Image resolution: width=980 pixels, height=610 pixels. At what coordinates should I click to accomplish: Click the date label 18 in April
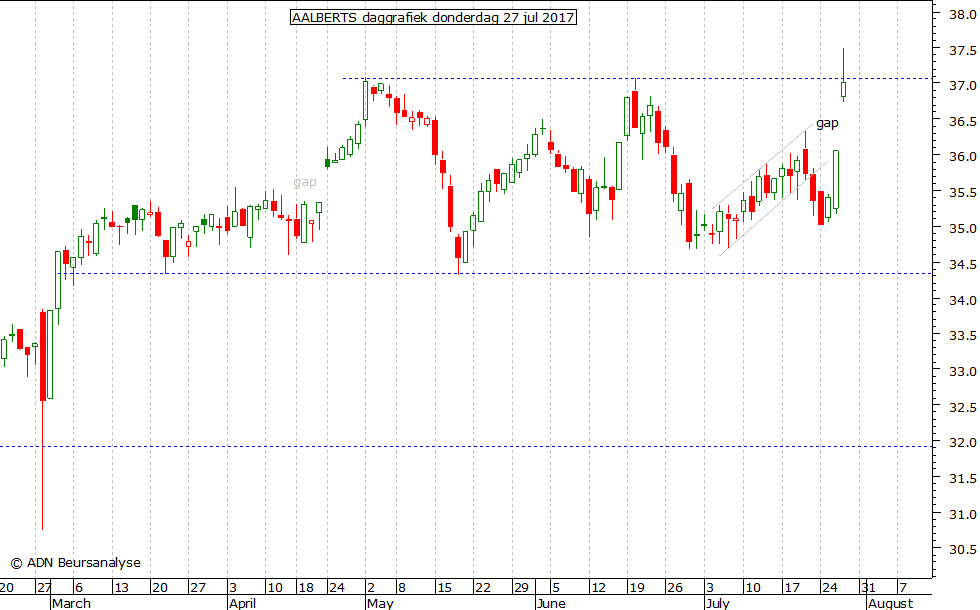click(x=306, y=588)
